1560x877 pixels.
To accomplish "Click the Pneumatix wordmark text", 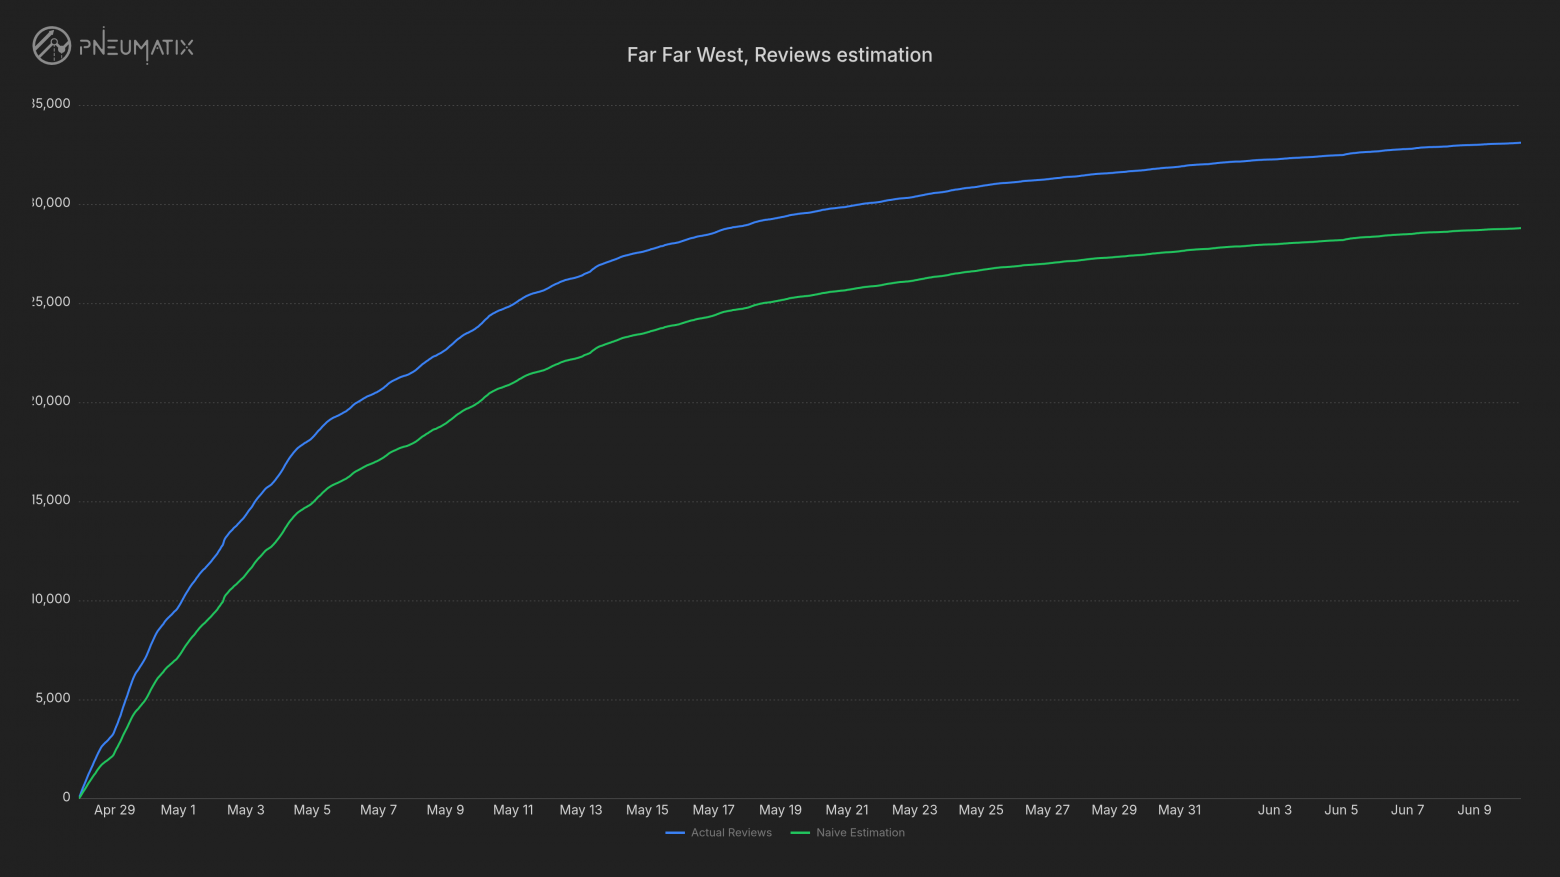I will click(136, 46).
